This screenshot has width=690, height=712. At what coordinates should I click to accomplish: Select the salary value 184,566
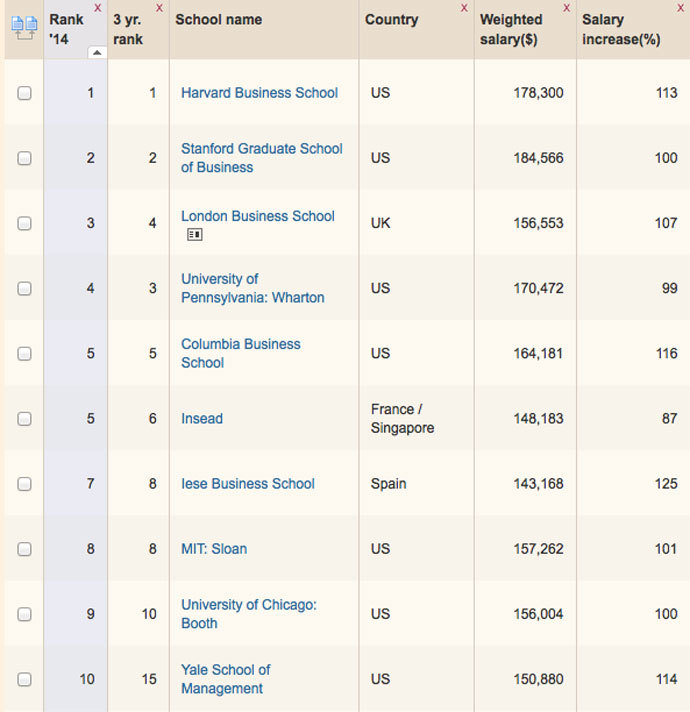pyautogui.click(x=538, y=158)
